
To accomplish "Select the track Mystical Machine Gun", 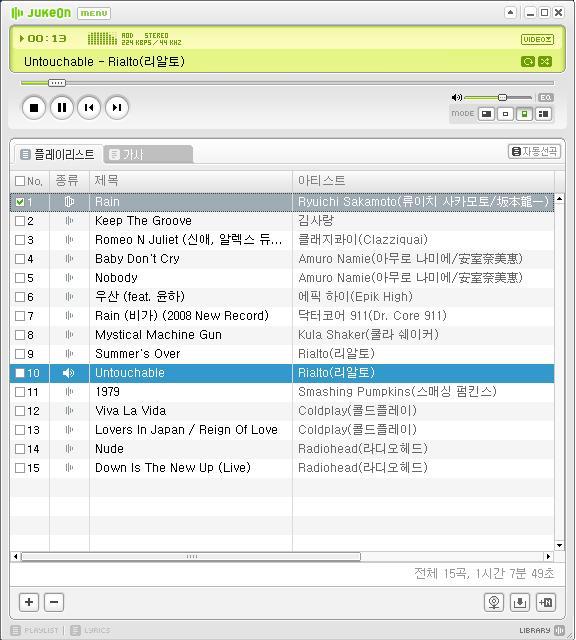I will click(x=158, y=335).
